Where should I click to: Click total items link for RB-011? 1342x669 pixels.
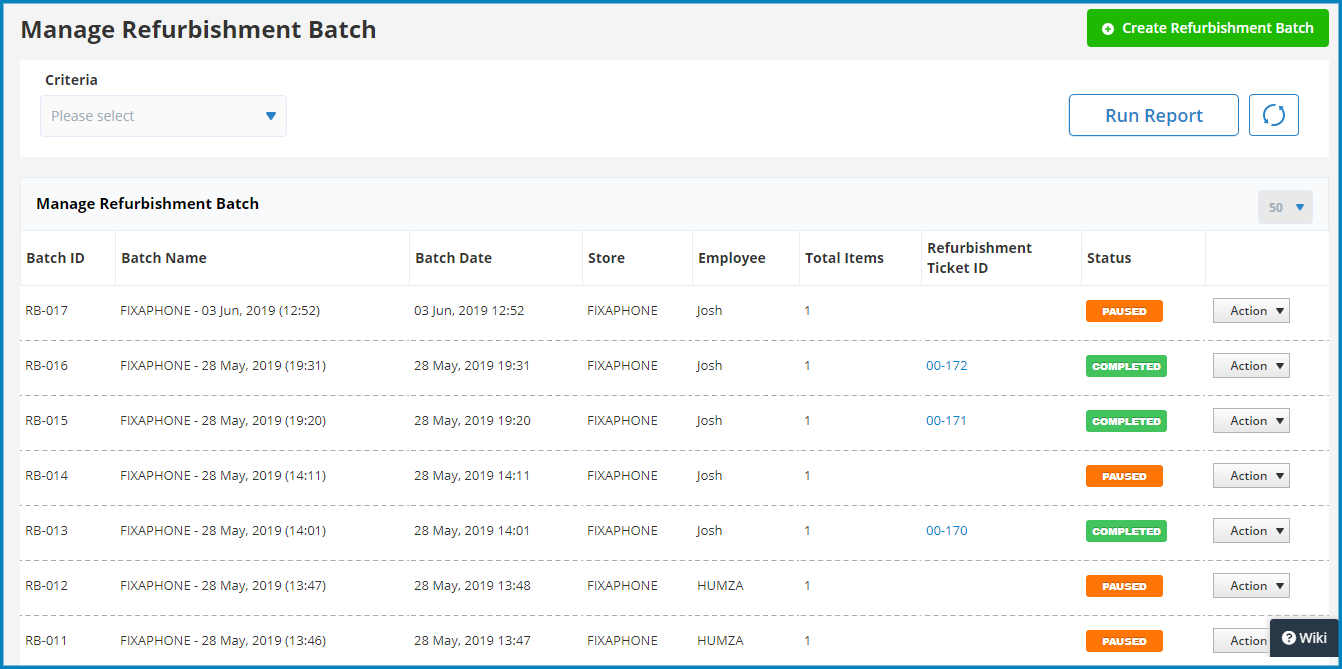click(807, 641)
